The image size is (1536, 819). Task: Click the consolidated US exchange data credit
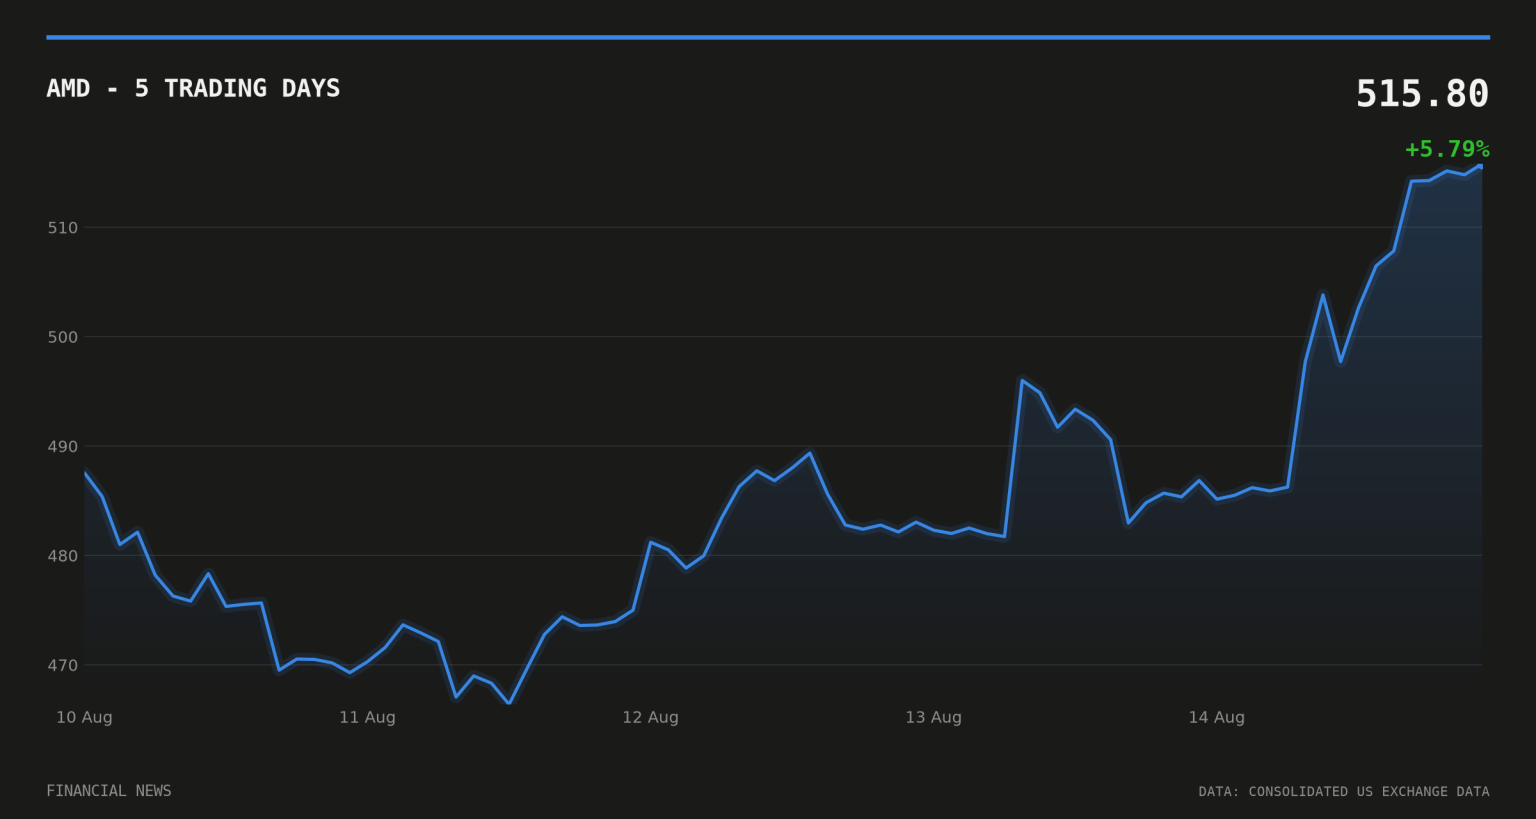coord(1344,792)
